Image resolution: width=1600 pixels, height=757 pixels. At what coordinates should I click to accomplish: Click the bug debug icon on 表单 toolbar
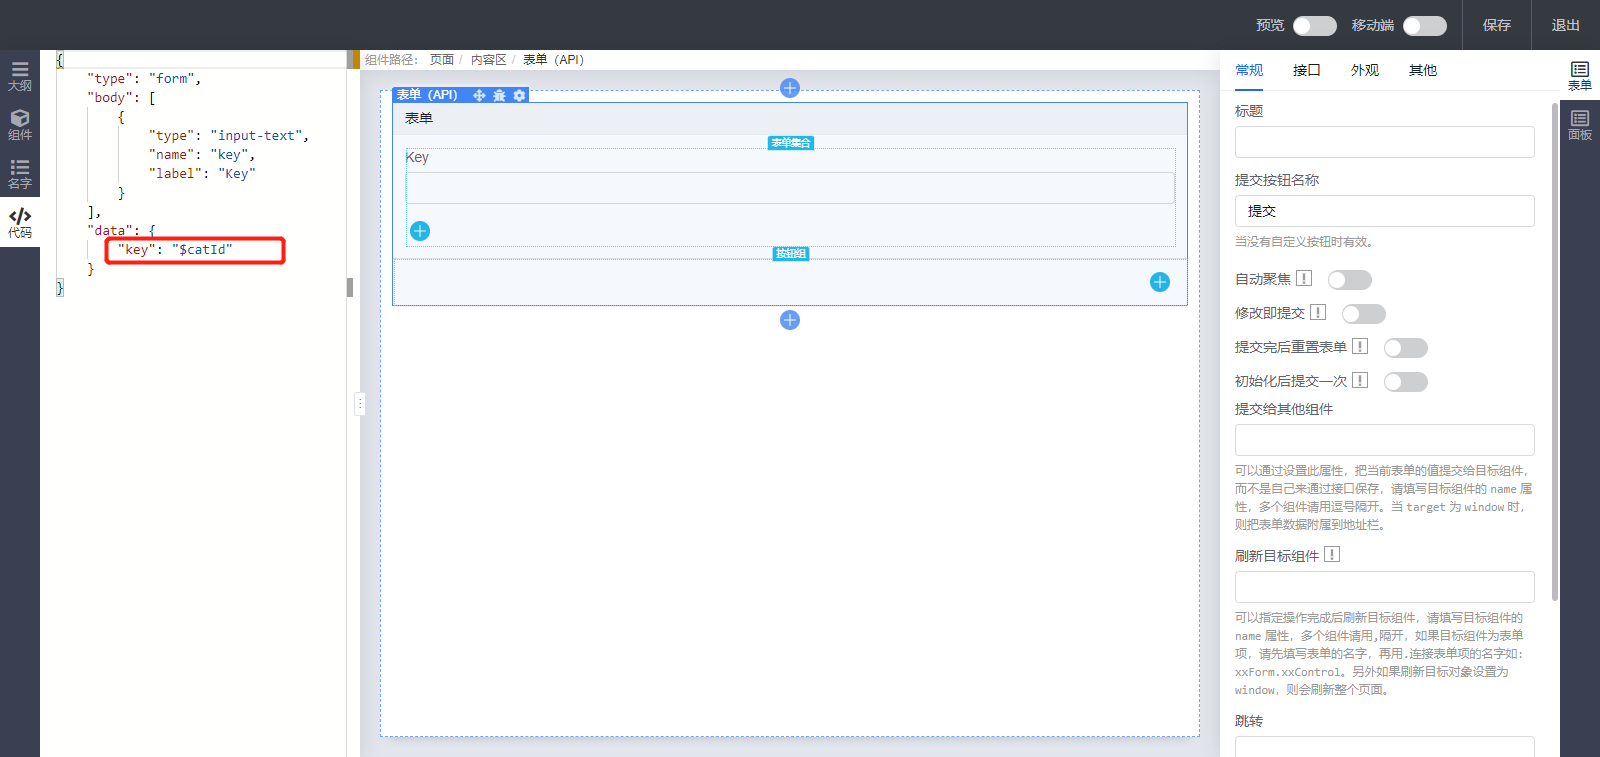(499, 95)
